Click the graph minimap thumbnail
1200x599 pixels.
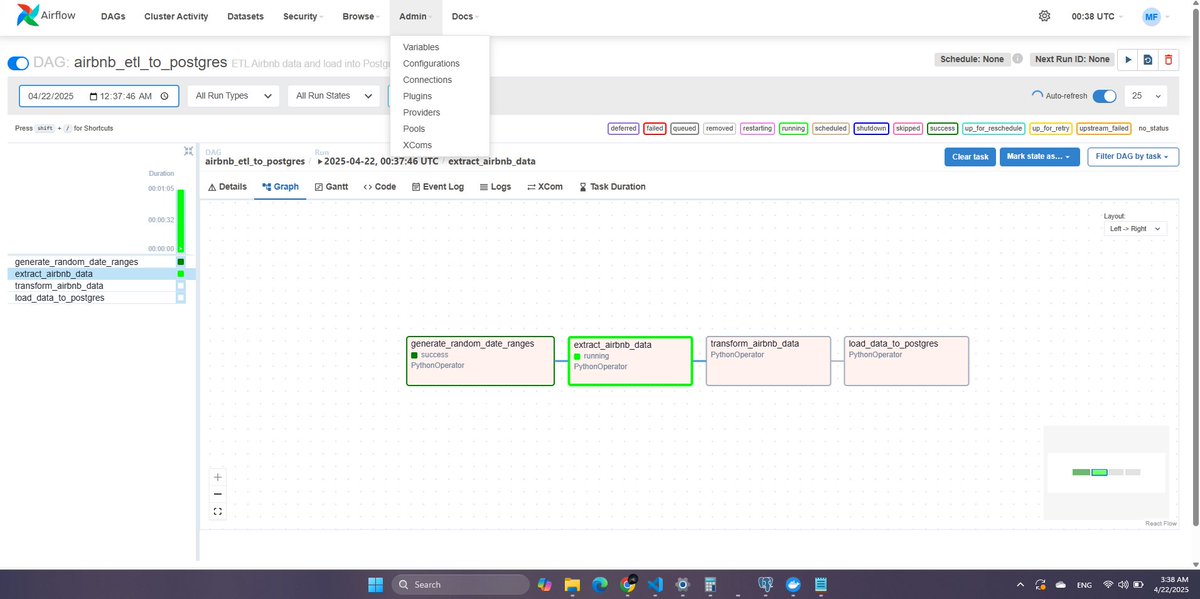pos(1105,473)
